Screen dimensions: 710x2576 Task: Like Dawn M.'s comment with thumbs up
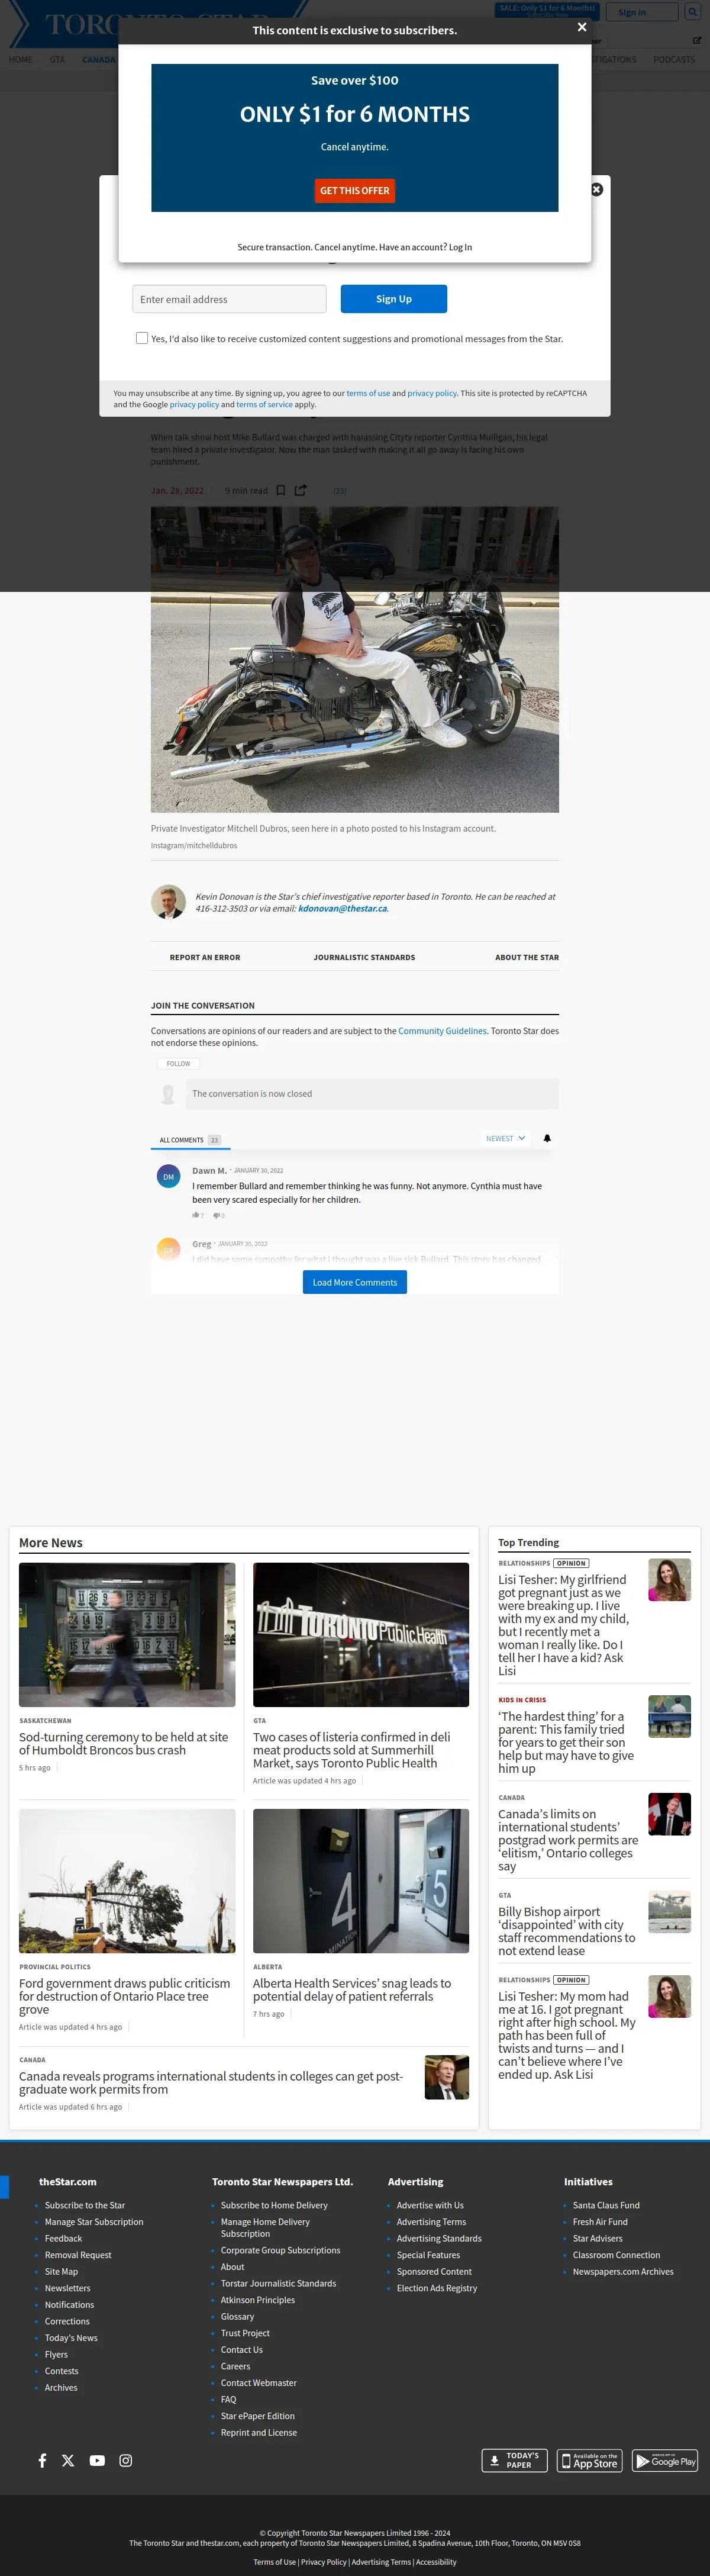pos(197,1215)
